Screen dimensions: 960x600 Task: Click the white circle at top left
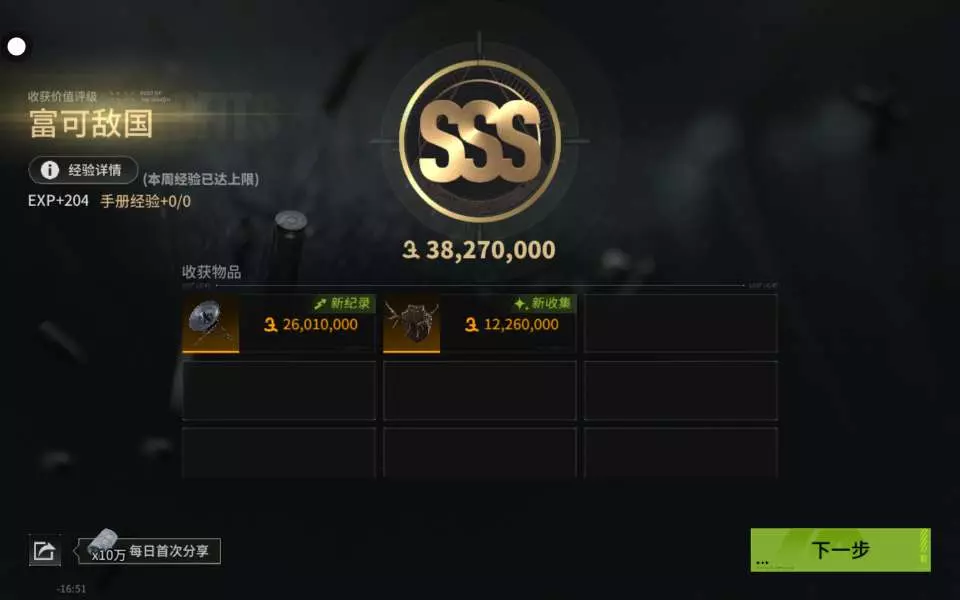(x=17, y=47)
